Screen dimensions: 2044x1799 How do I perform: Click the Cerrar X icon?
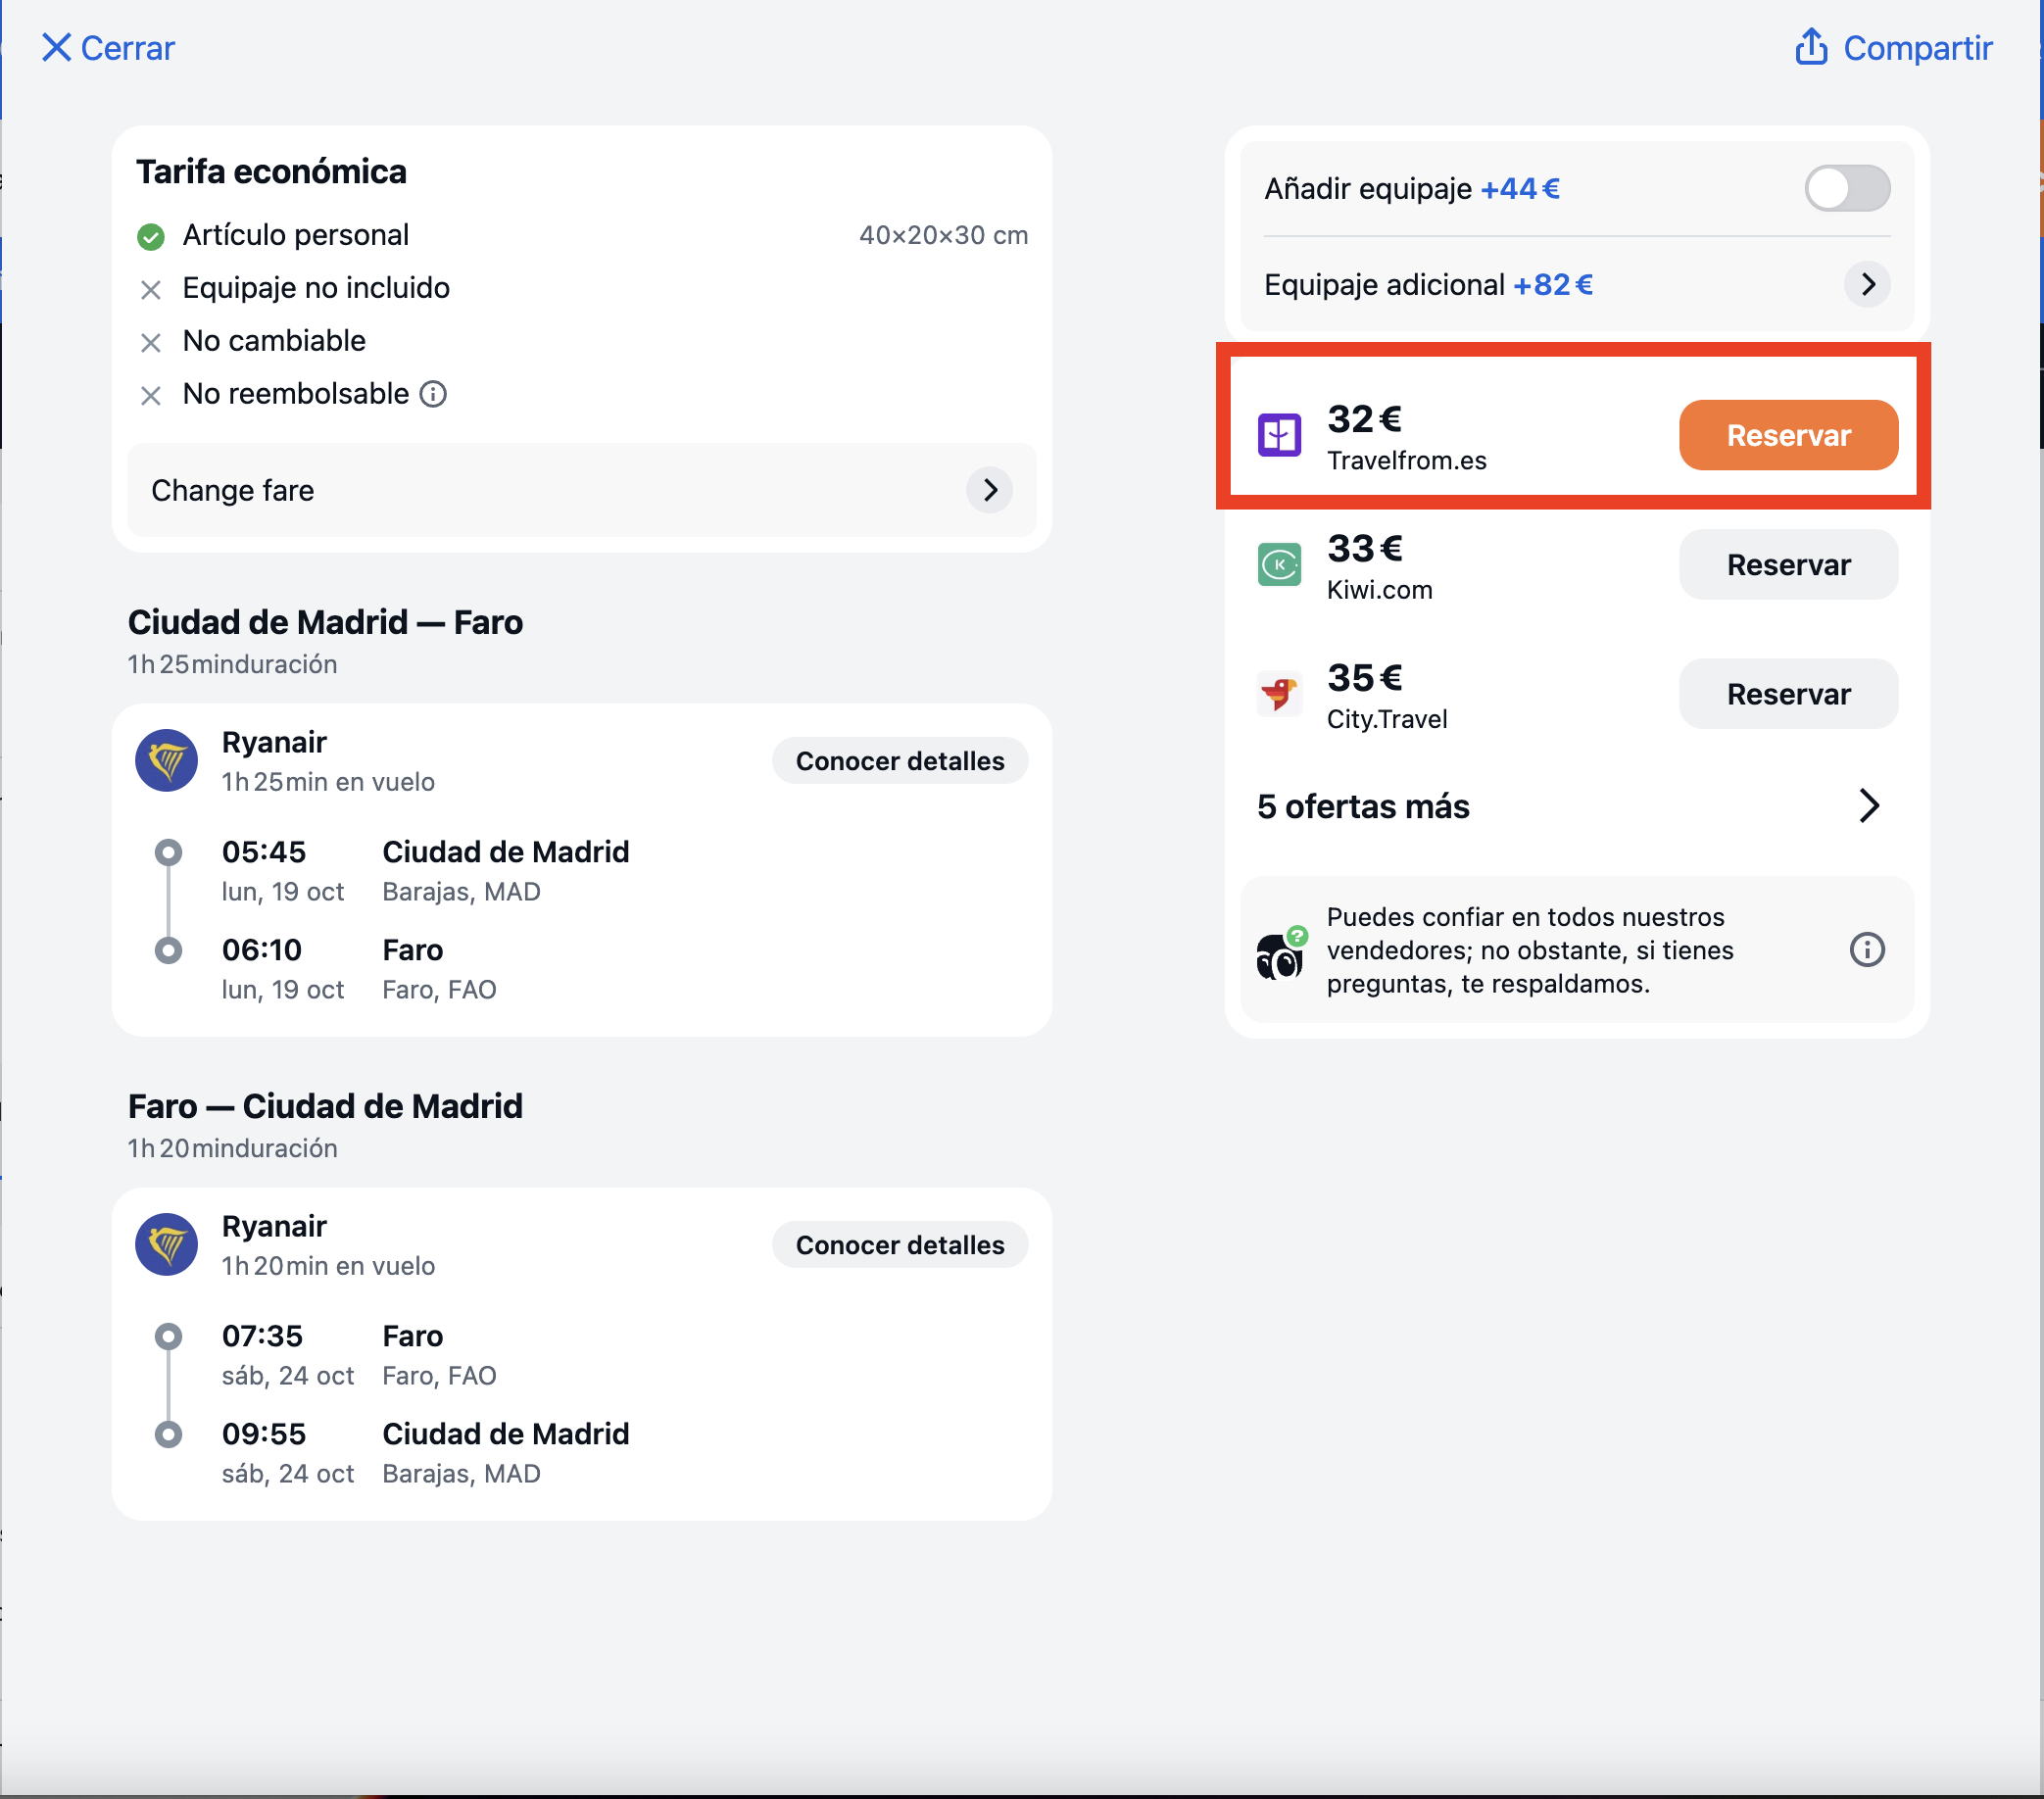56,47
